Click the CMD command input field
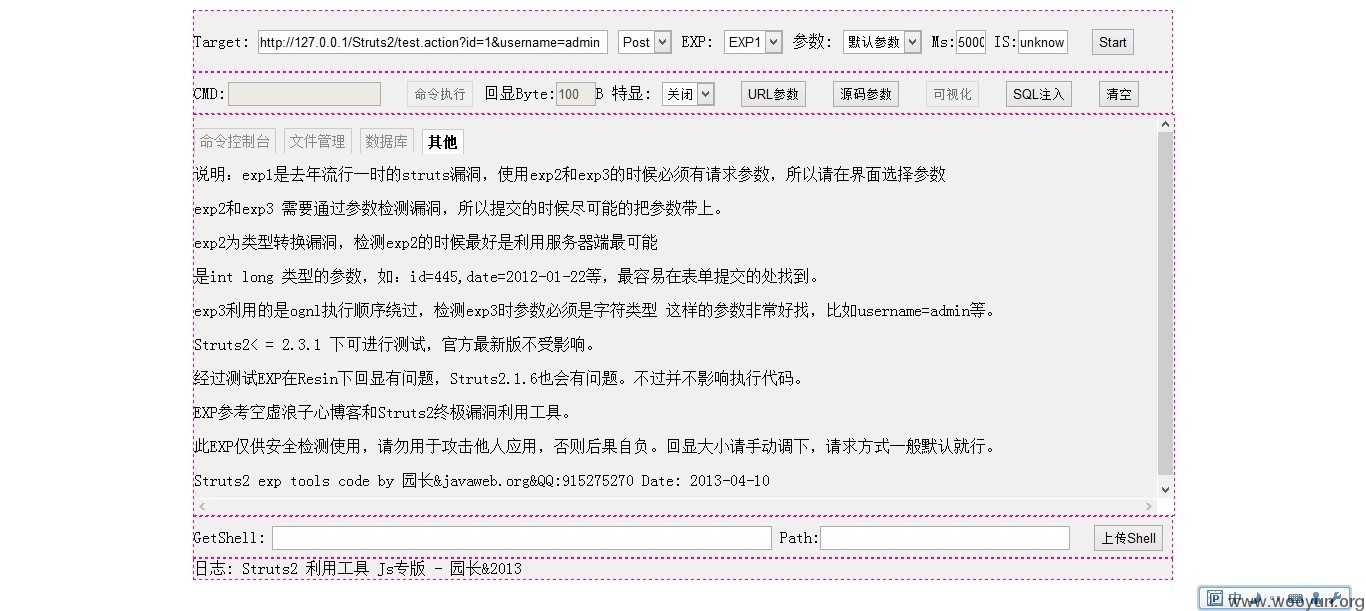Viewport: 1366px width, 611px height. 304,94
